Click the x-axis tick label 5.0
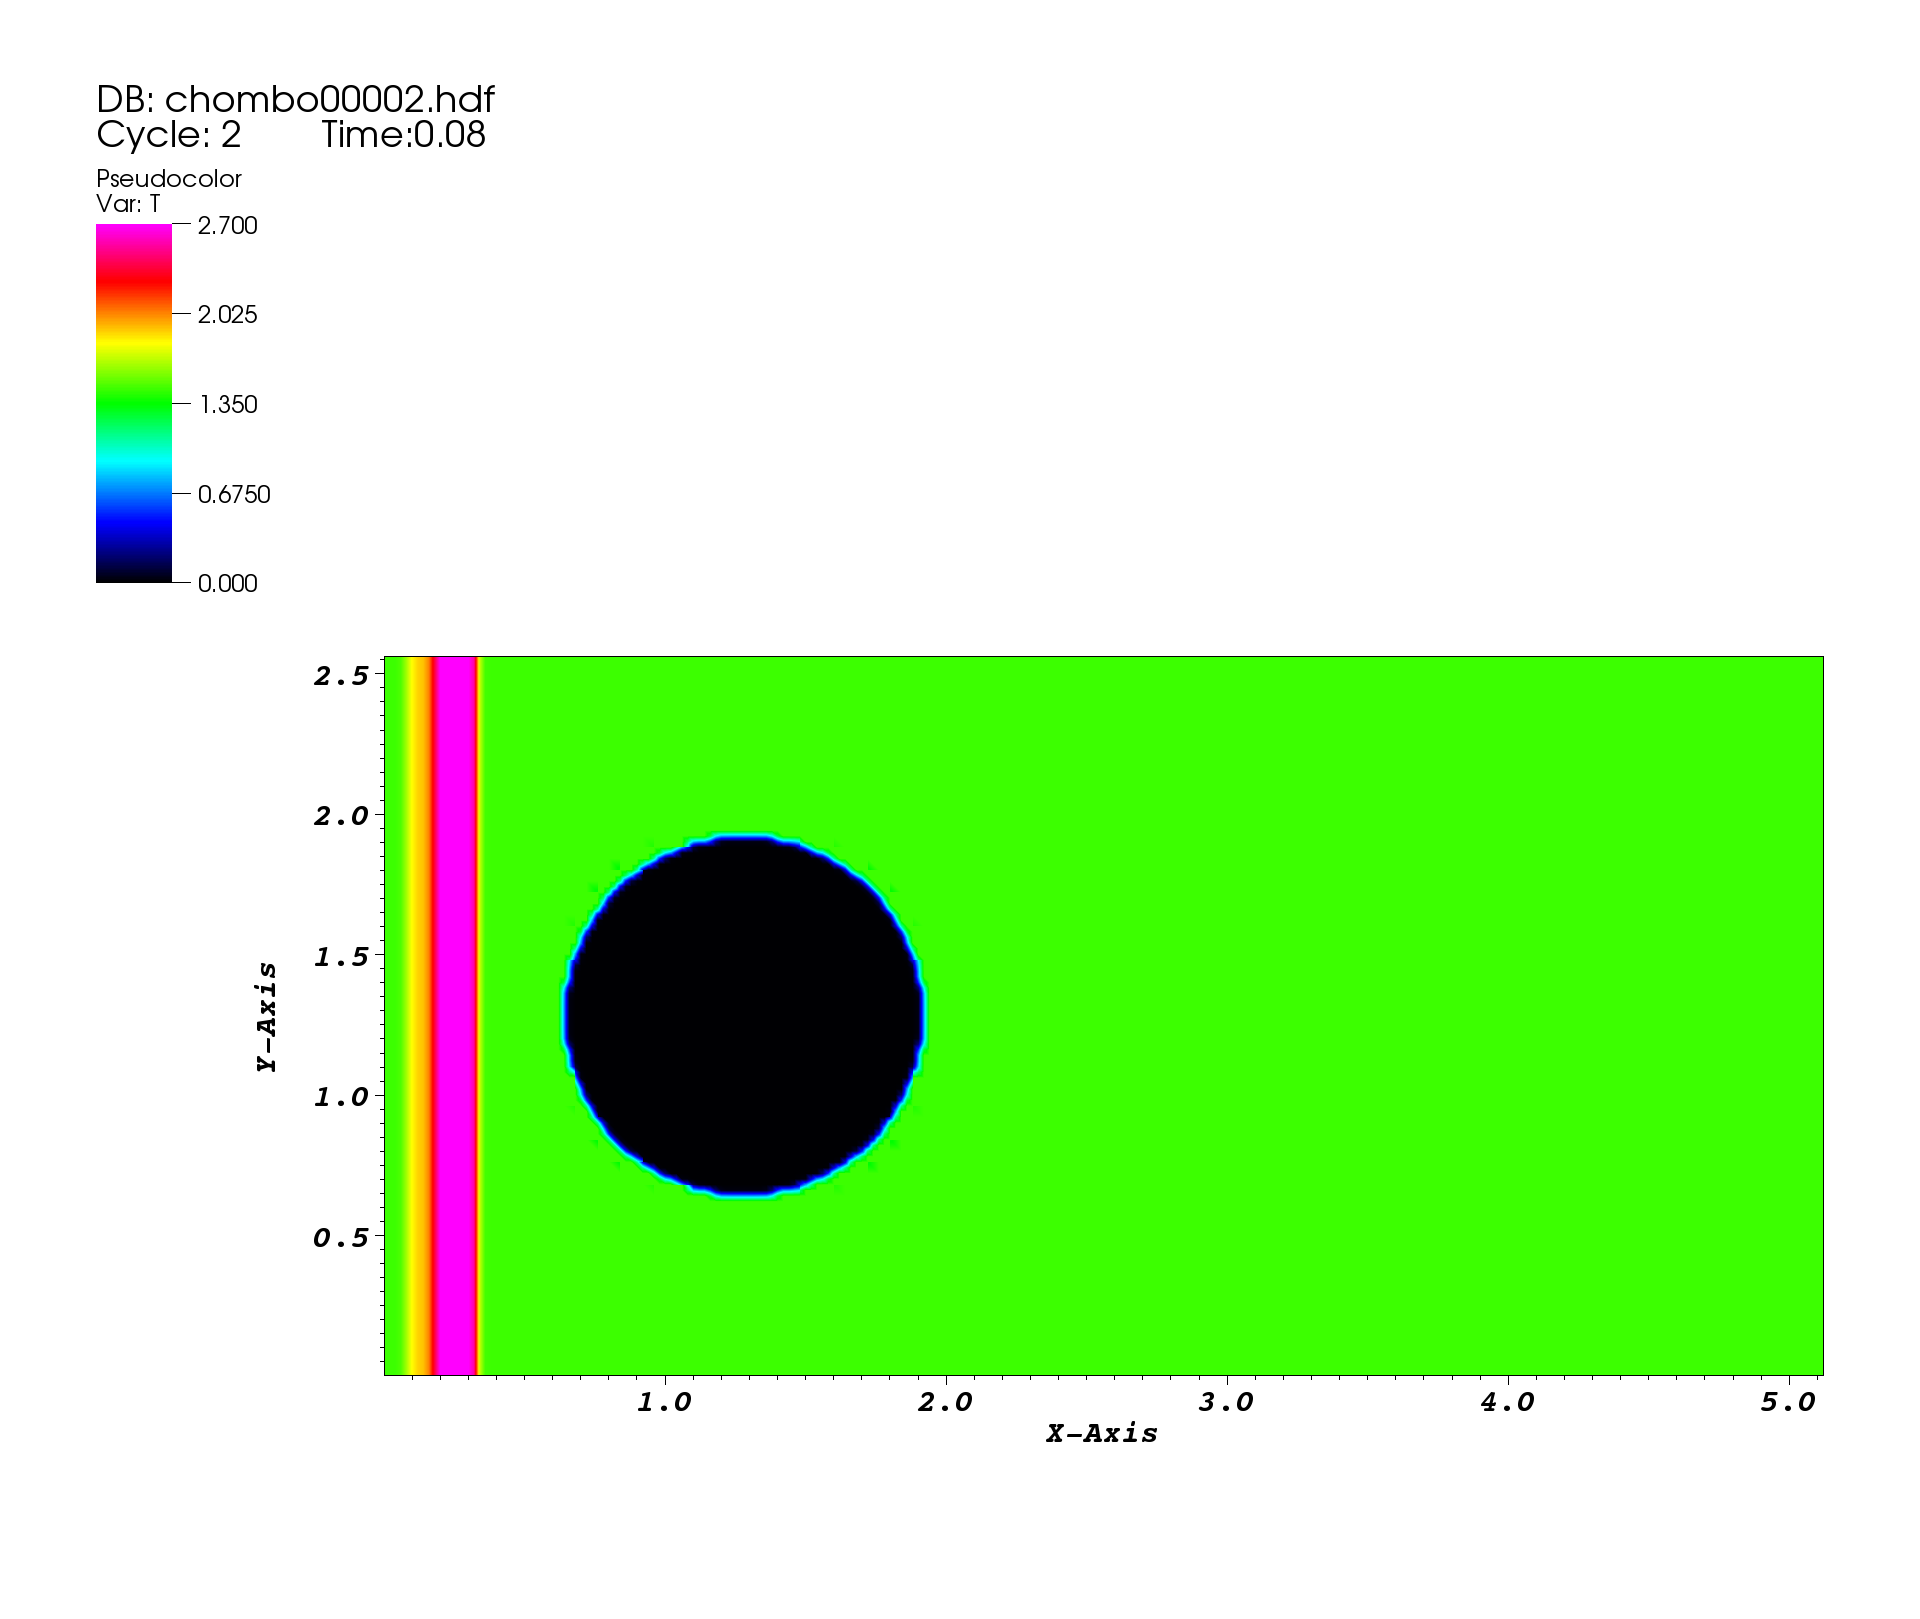Image resolution: width=1920 pixels, height=1619 pixels. (1788, 1403)
